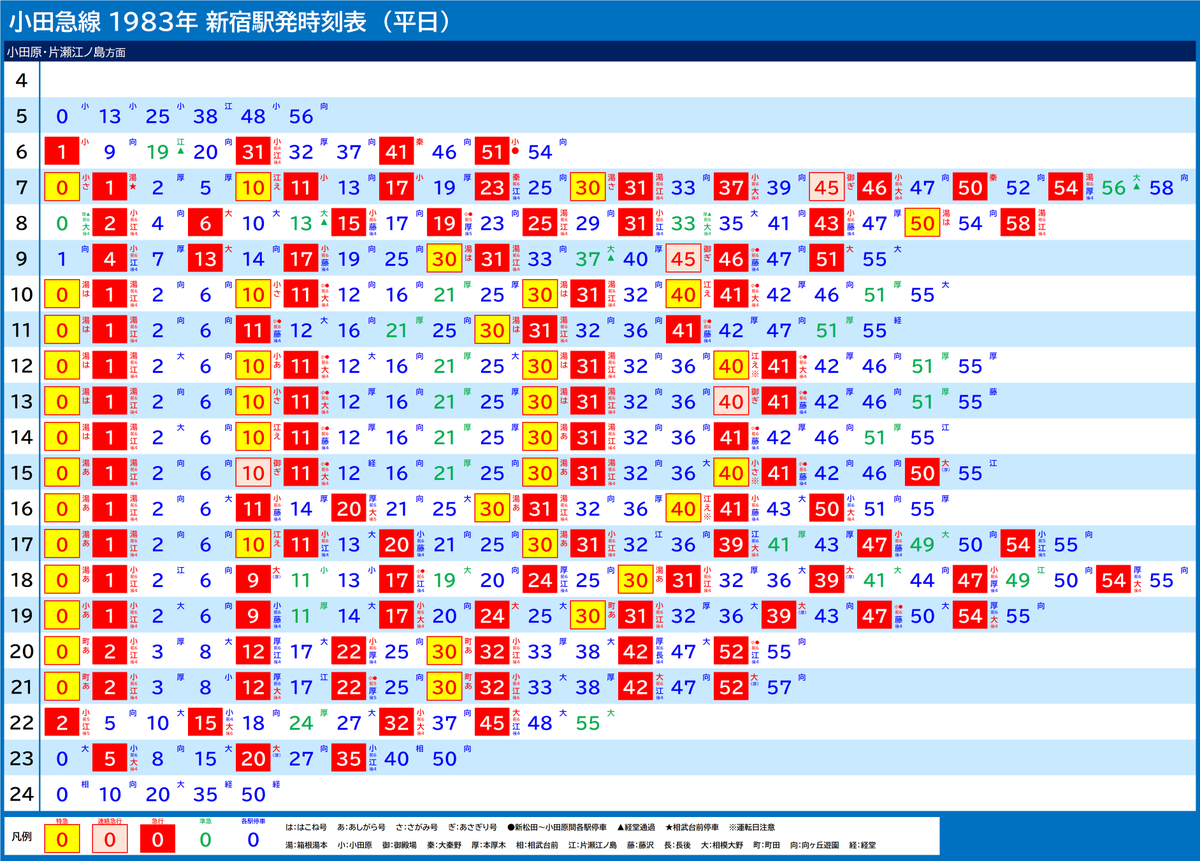Click the 5:00 departure (0 in row 5)
1200x861 pixels.
click(62, 116)
